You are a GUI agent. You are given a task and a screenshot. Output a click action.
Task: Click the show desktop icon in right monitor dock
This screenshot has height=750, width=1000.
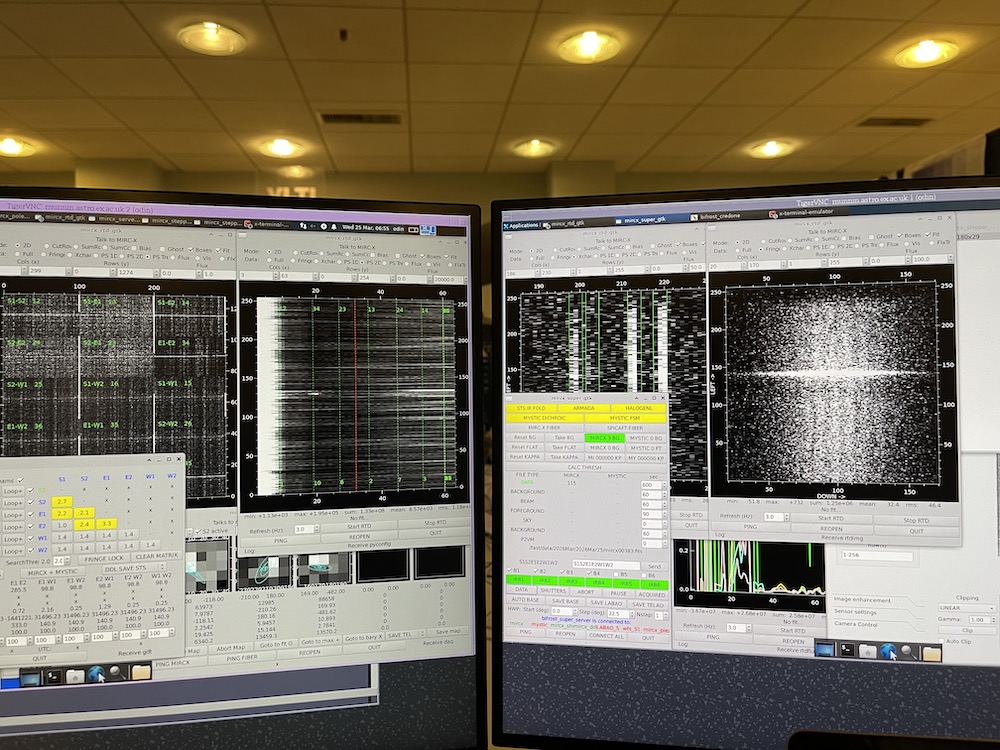point(825,650)
